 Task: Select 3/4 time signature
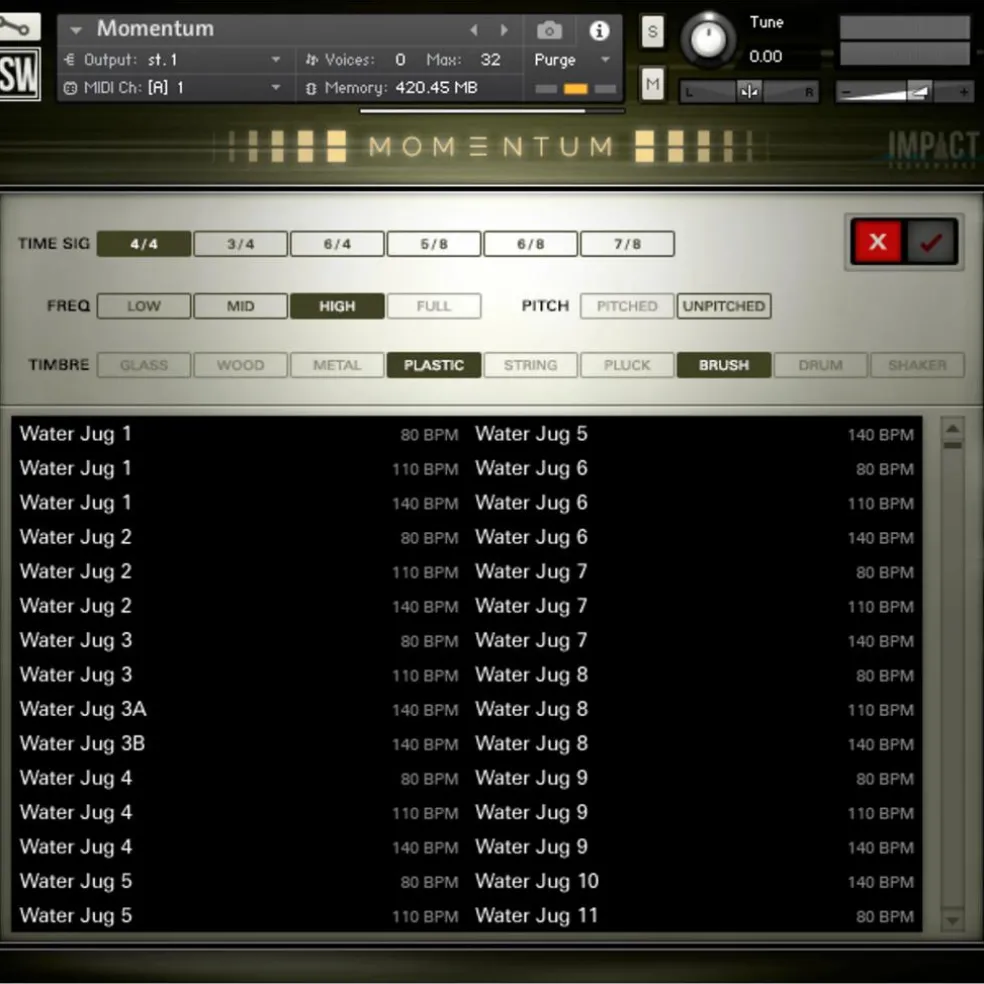[240, 243]
